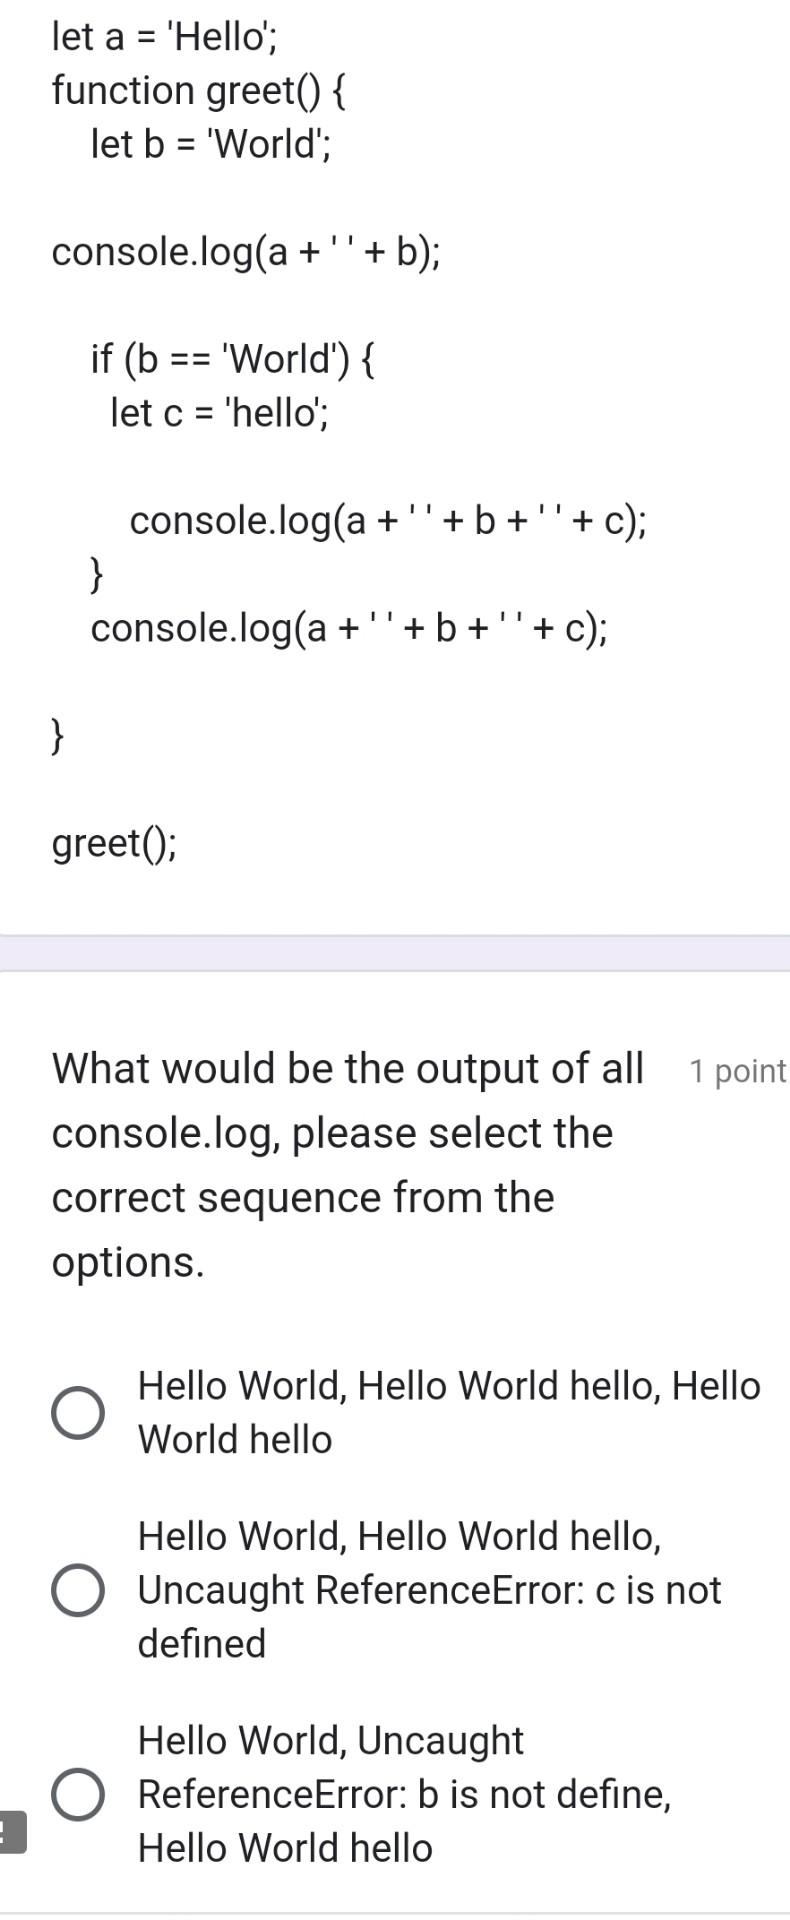Click the '1 point' score label
790x1920 pixels.
point(735,1071)
